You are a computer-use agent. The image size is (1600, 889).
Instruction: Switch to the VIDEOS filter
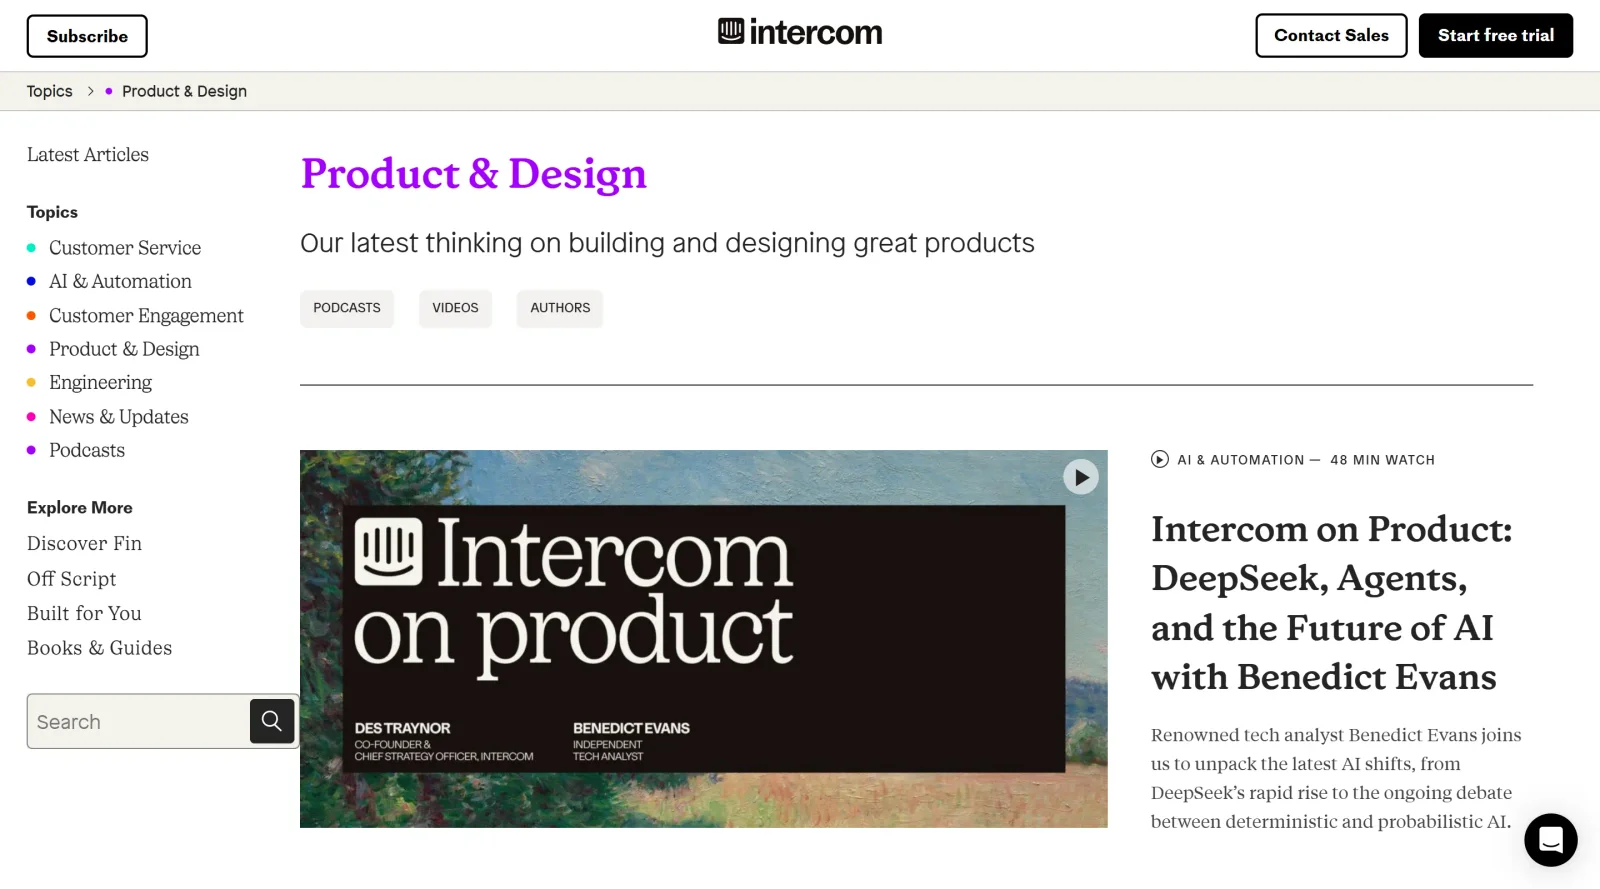point(455,308)
